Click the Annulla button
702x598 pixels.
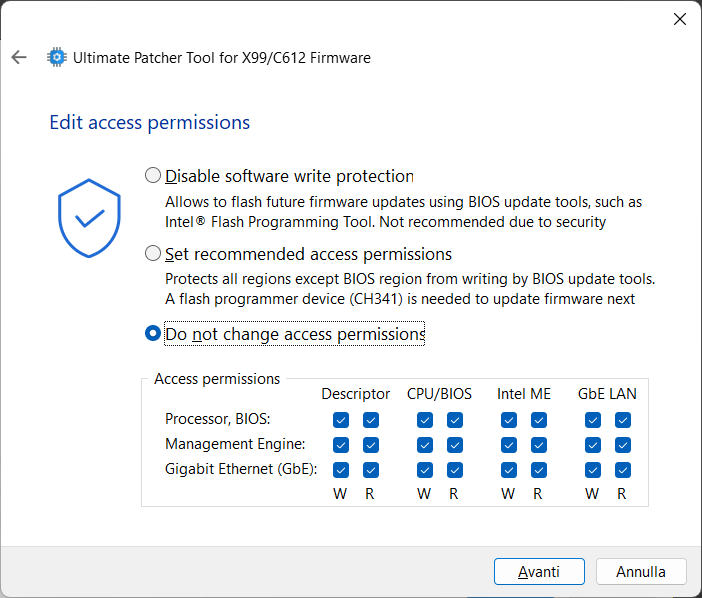641,572
